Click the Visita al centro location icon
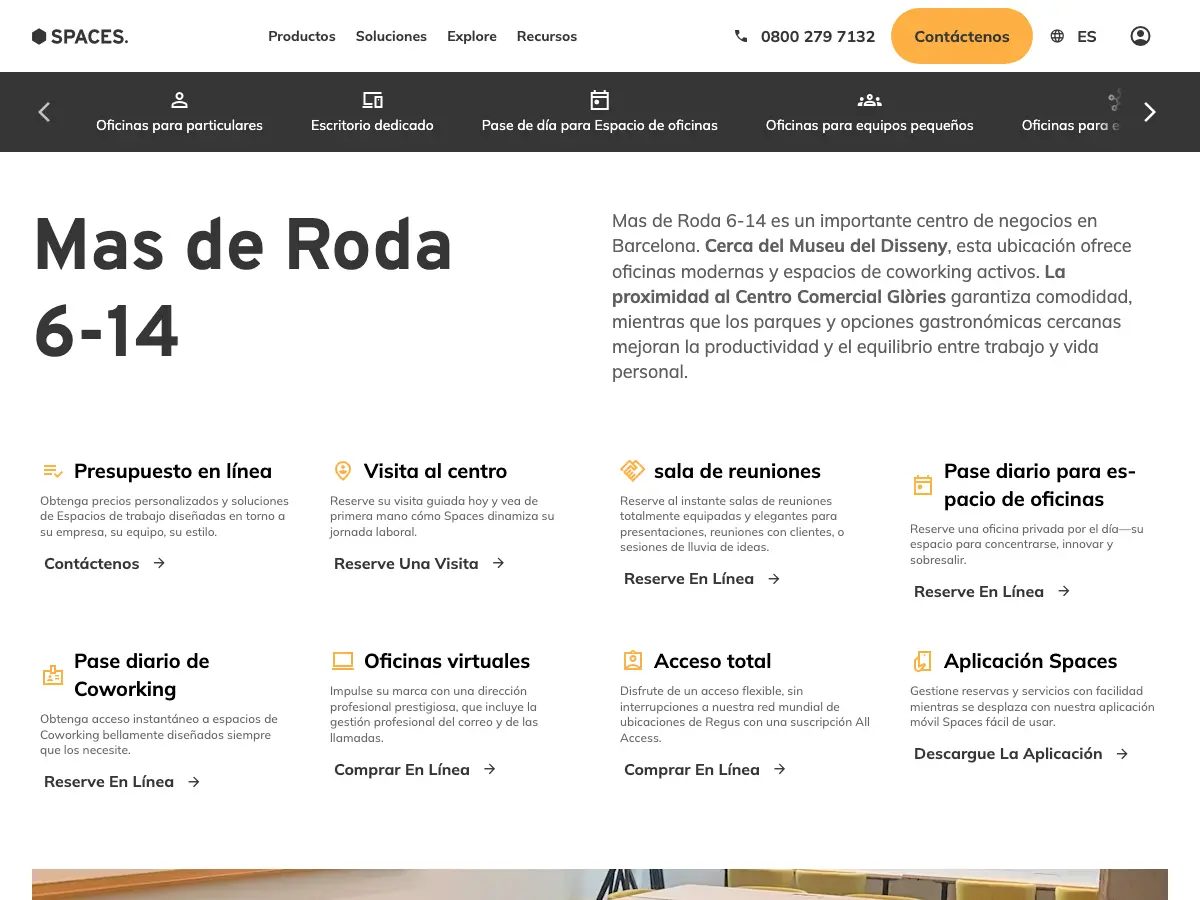Viewport: 1200px width, 900px height. coord(343,471)
